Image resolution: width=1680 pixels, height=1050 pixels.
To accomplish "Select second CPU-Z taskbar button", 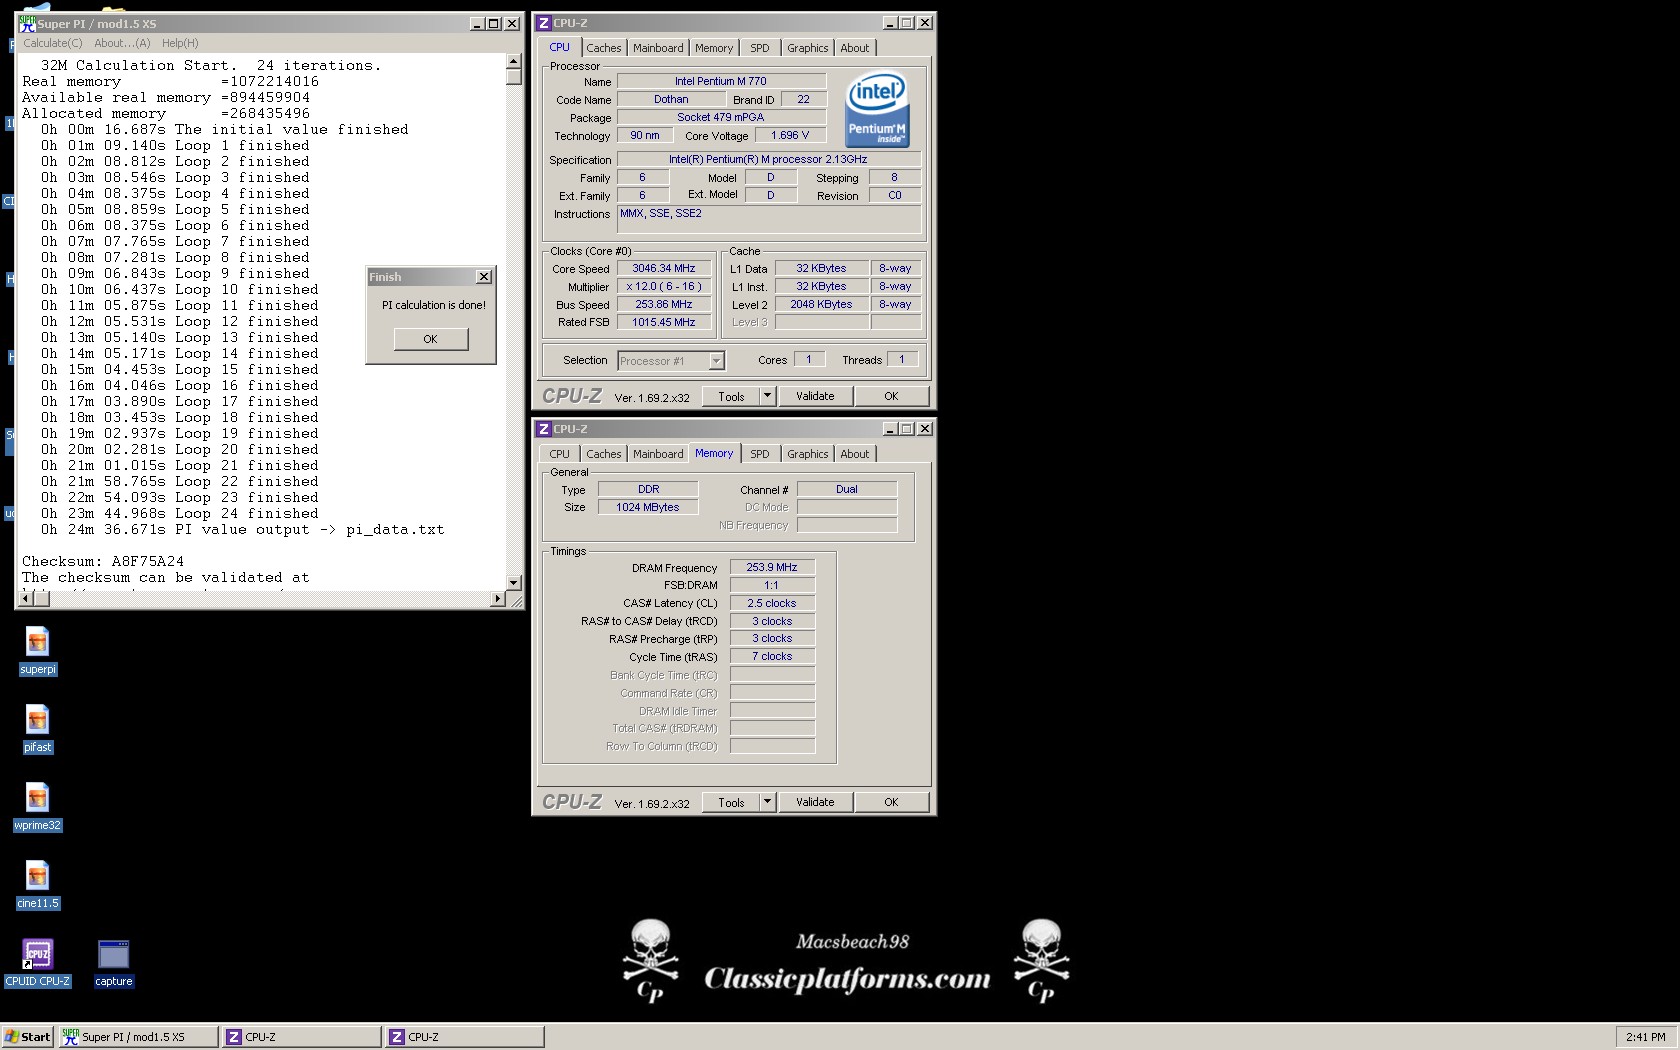I will [x=465, y=1037].
